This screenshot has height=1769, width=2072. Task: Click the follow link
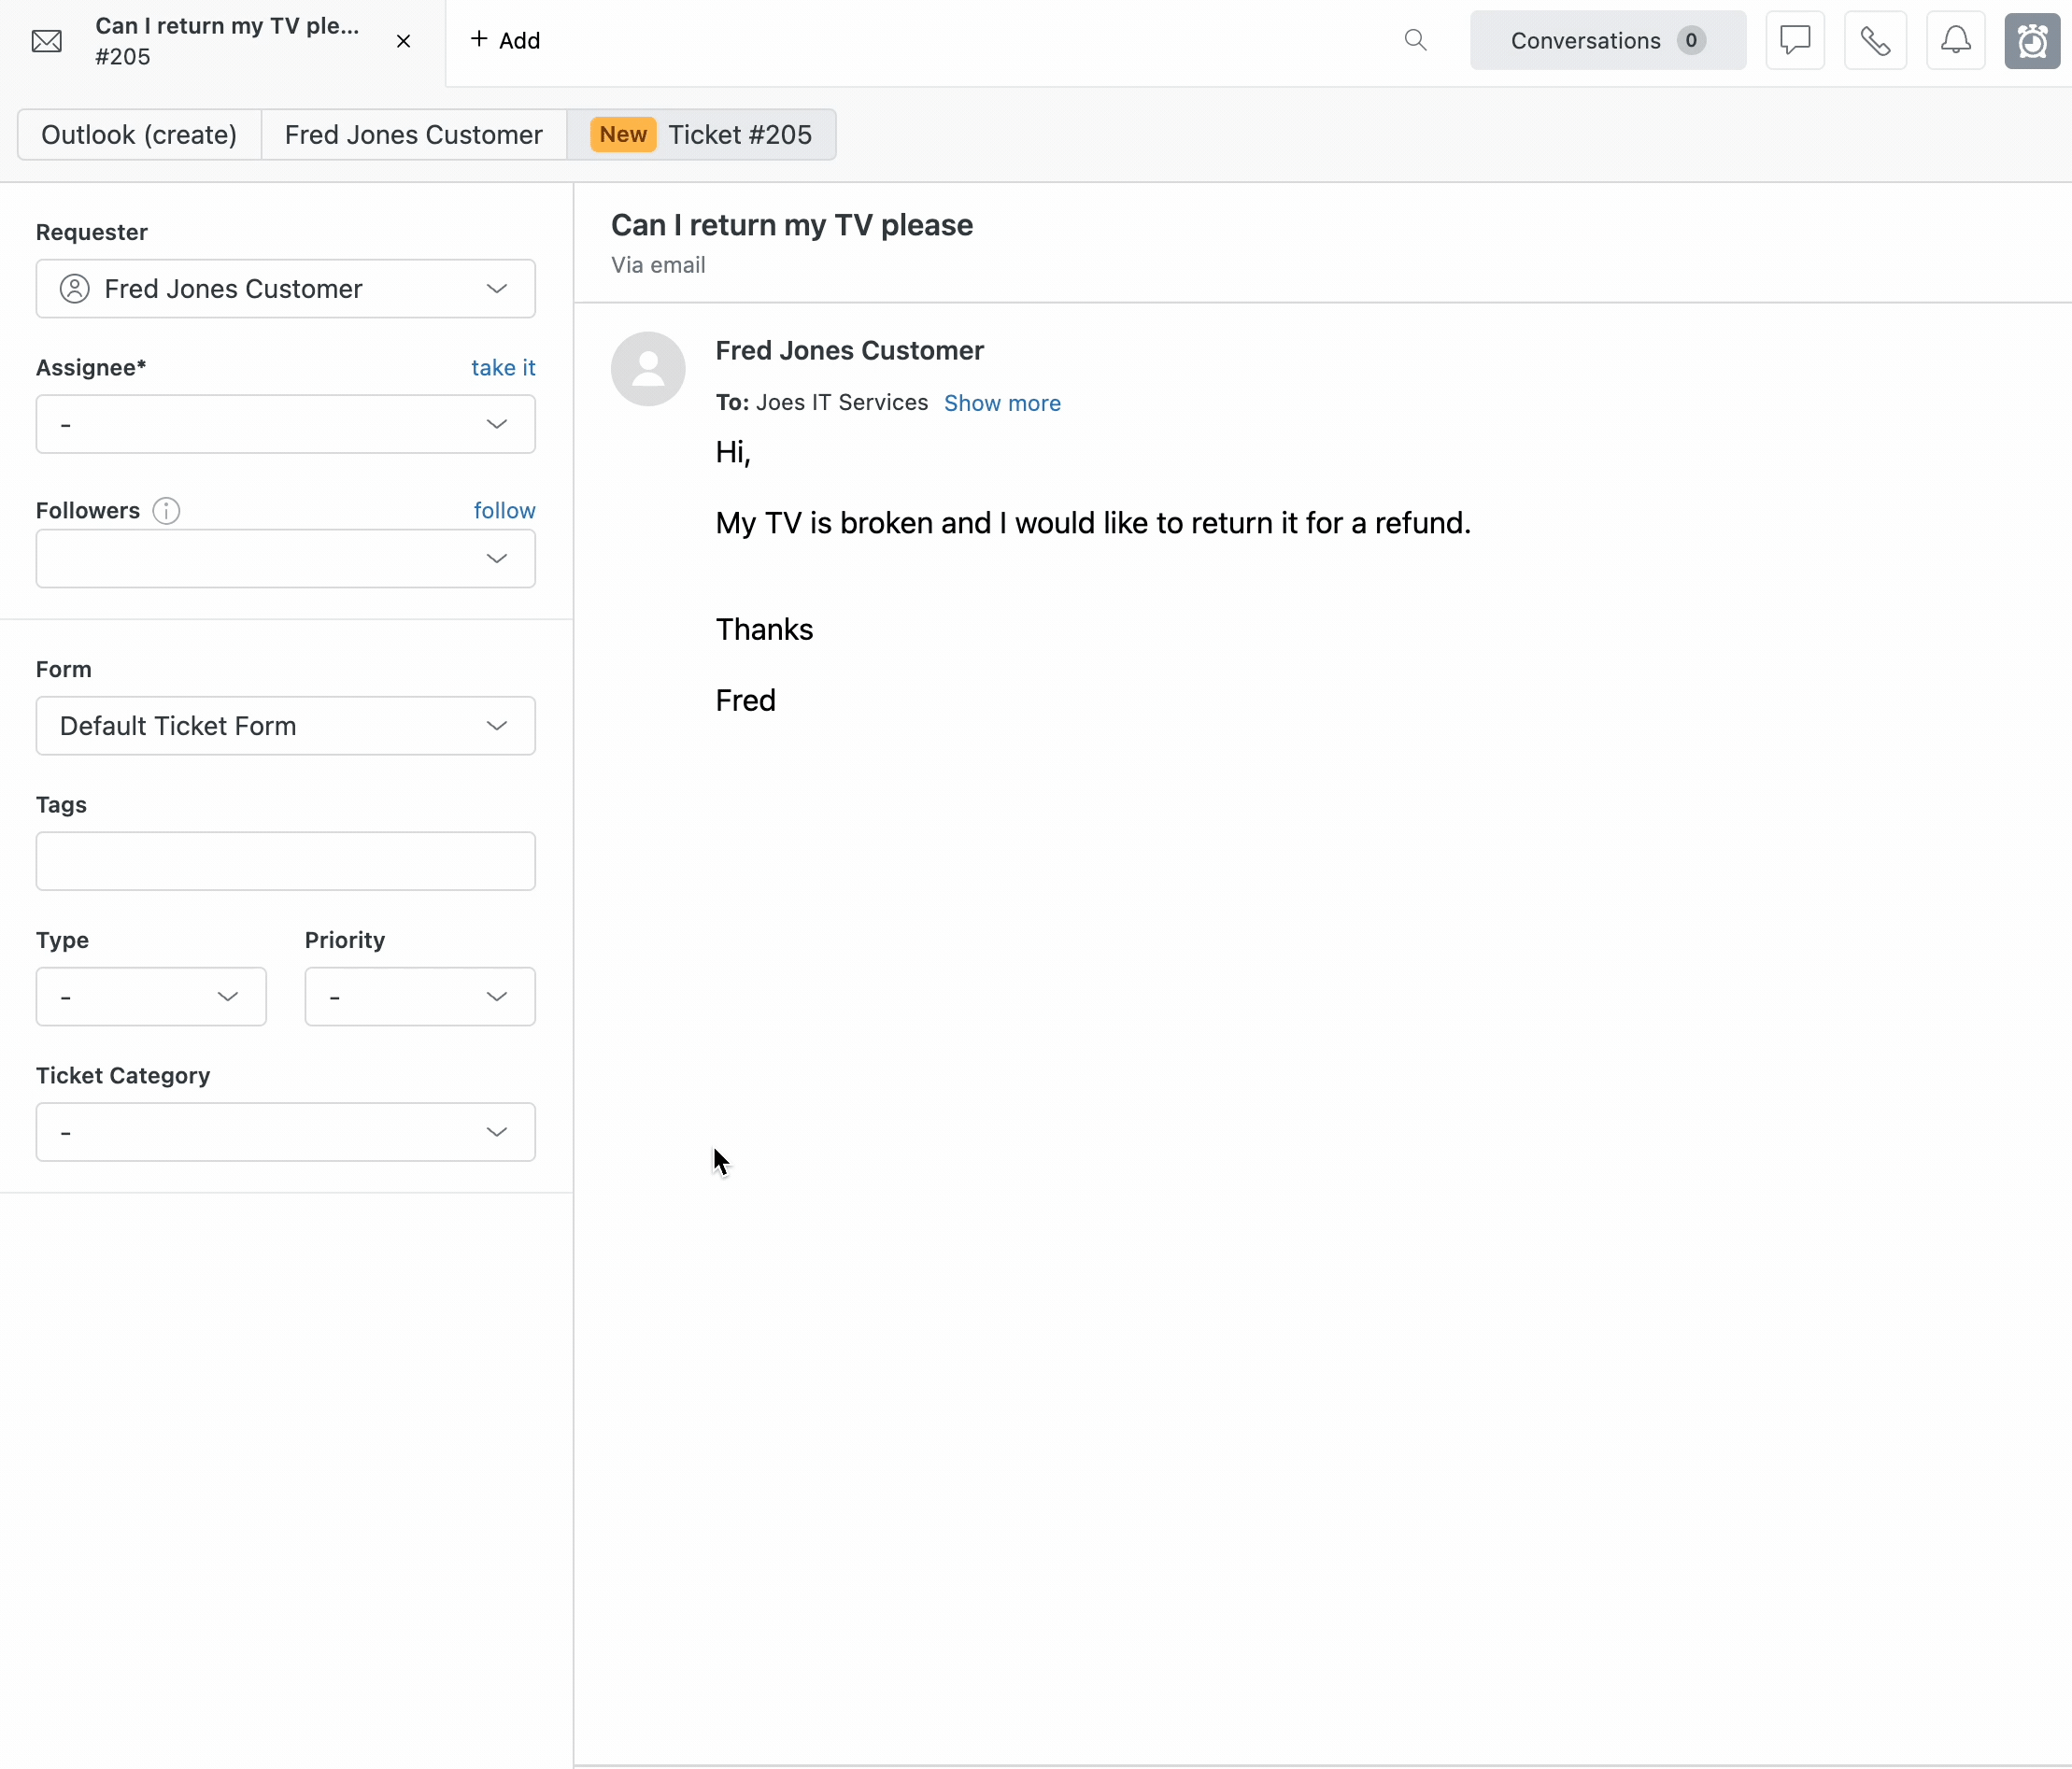(504, 510)
